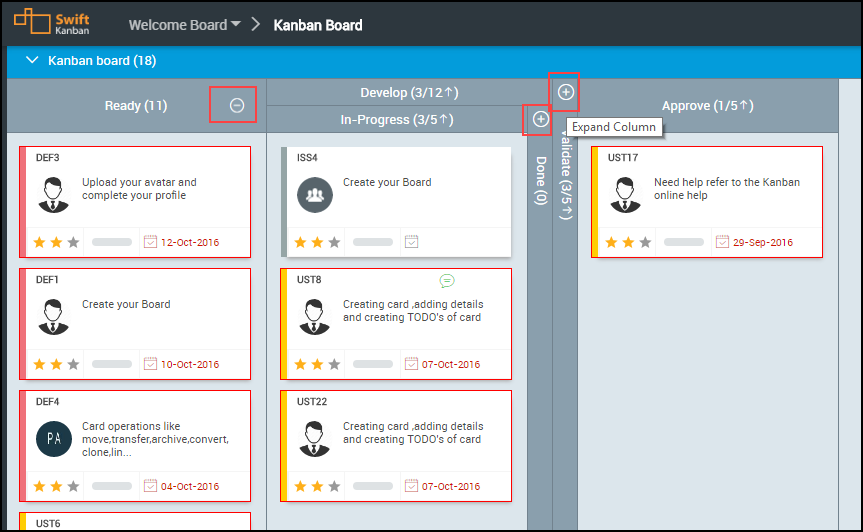The width and height of the screenshot is (863, 532).
Task: Click the Develop (3/12) column header
Action: coord(409,92)
